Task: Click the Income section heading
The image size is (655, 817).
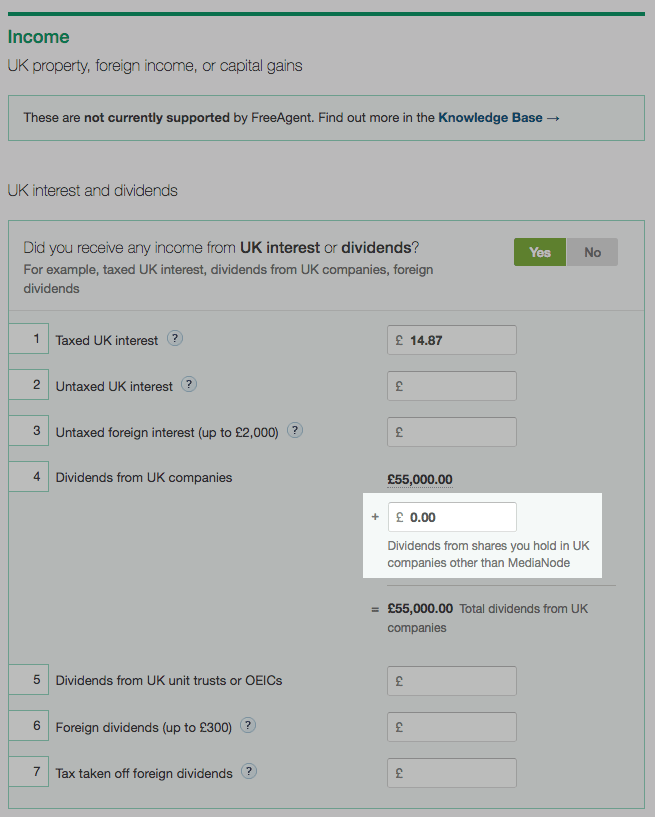Action: 39,37
